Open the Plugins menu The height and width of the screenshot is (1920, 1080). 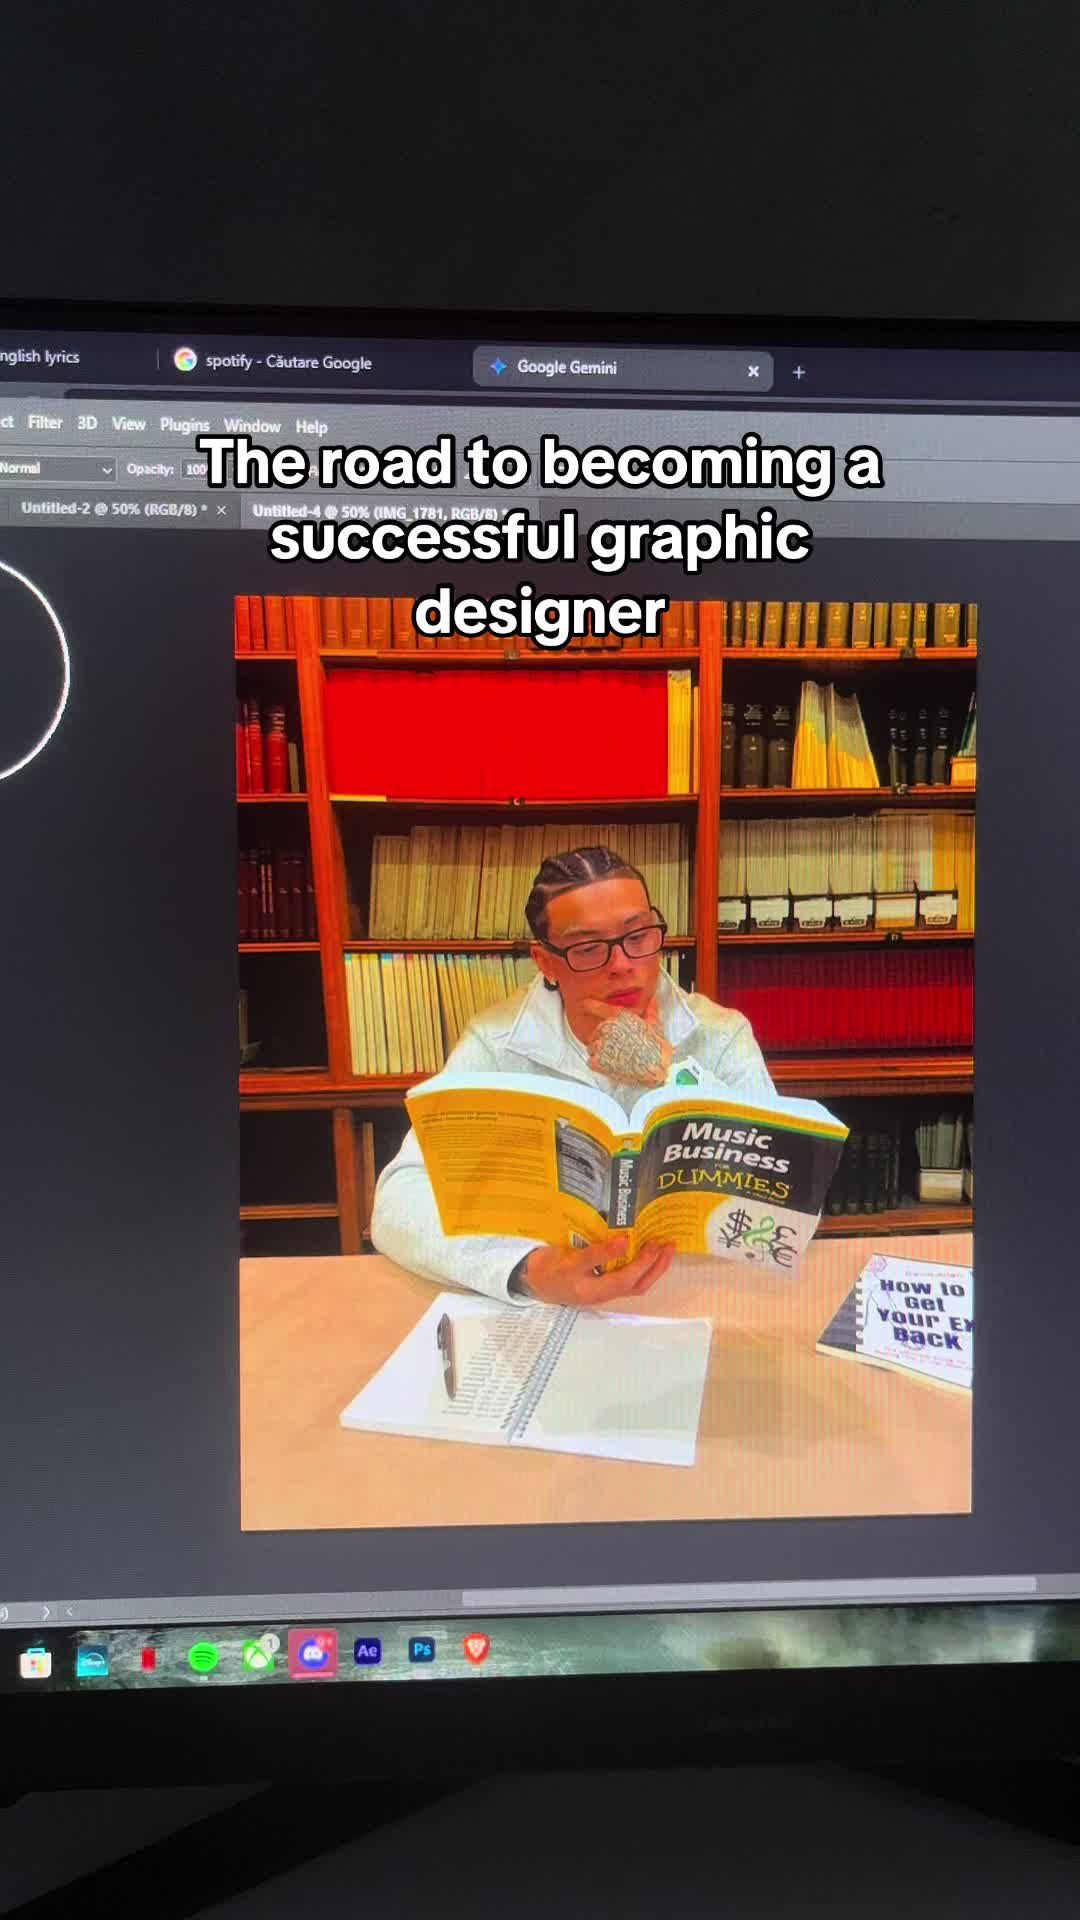point(184,425)
